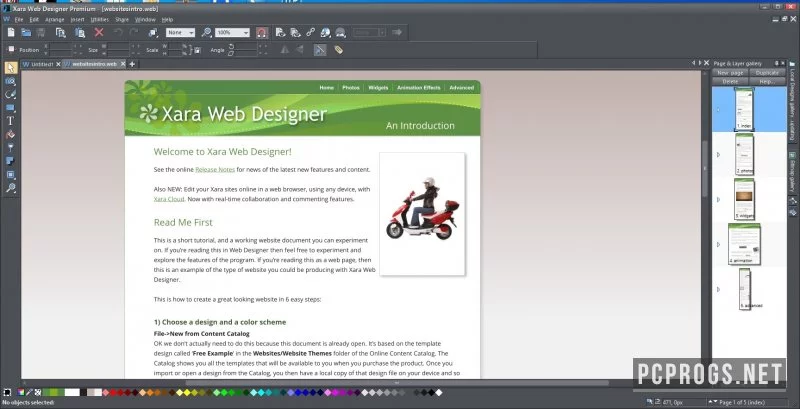The width and height of the screenshot is (800, 409).
Task: Open the Utilities menu
Action: (99, 19)
